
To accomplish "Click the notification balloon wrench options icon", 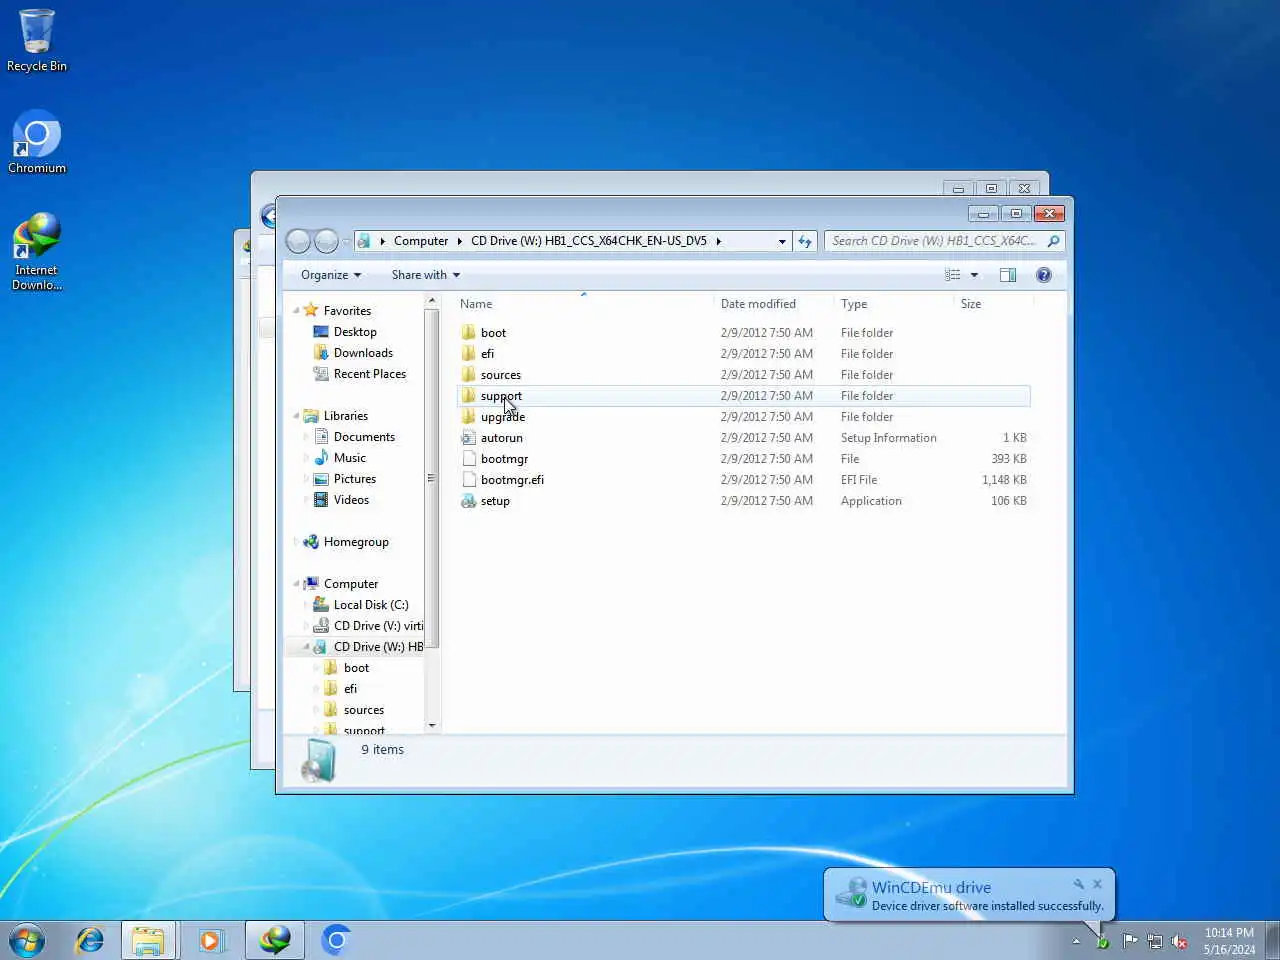I will click(1078, 884).
